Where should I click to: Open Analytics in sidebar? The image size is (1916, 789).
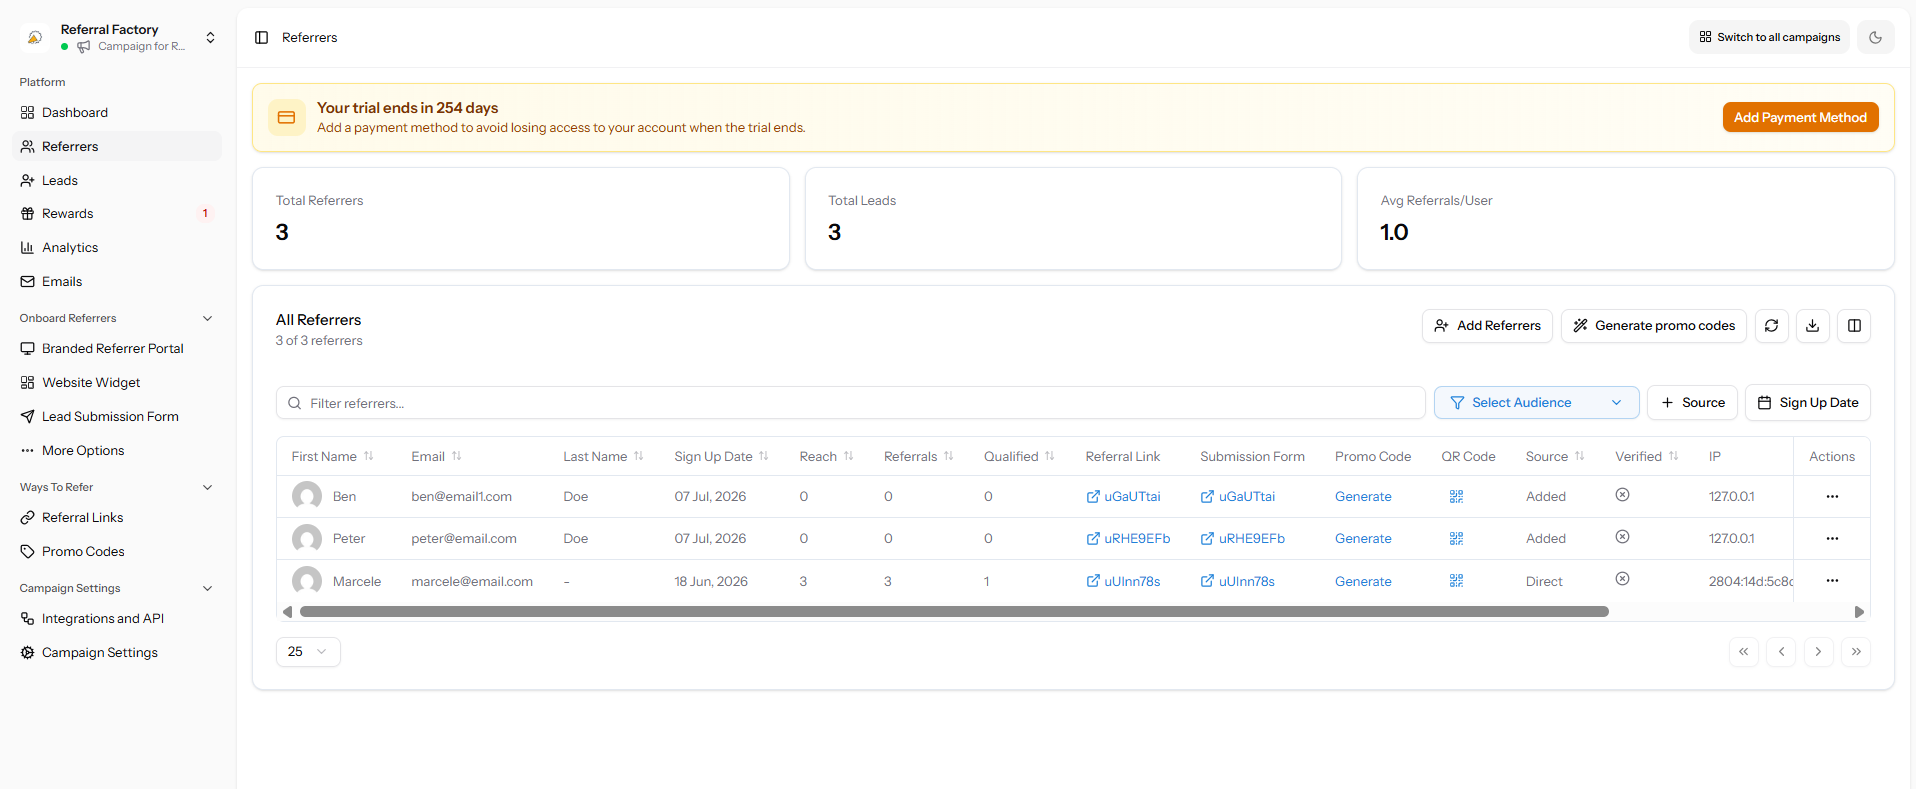coord(117,248)
